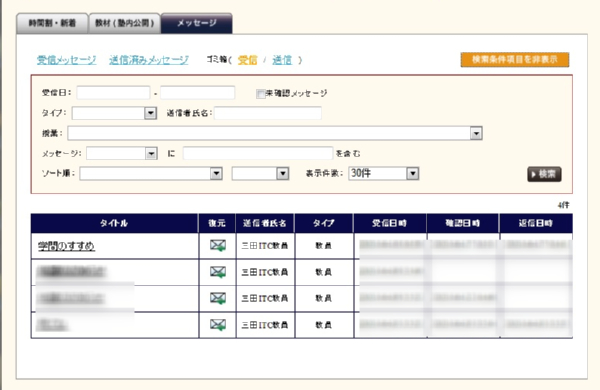Viewport: 600px width, 390px height.
Task: Open the タイプ dropdown
Action: click(x=114, y=113)
